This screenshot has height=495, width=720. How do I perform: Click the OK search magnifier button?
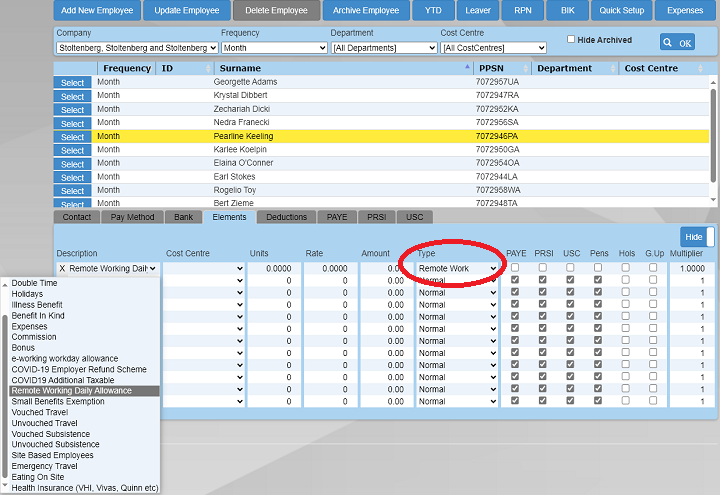677,42
